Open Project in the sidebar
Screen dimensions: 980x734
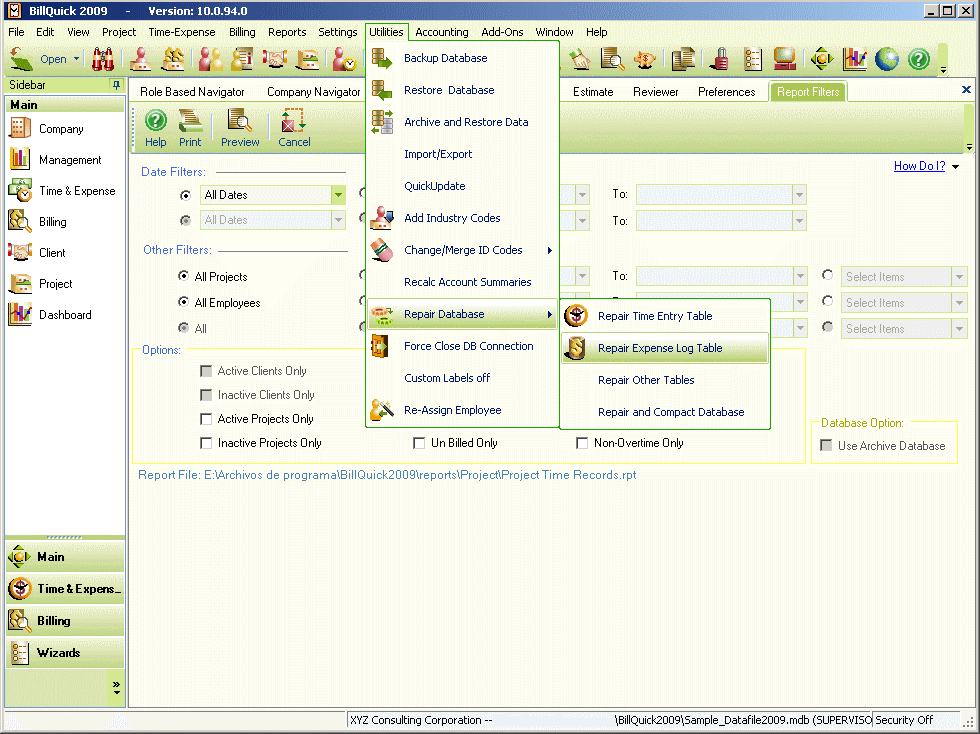pyautogui.click(x=55, y=284)
